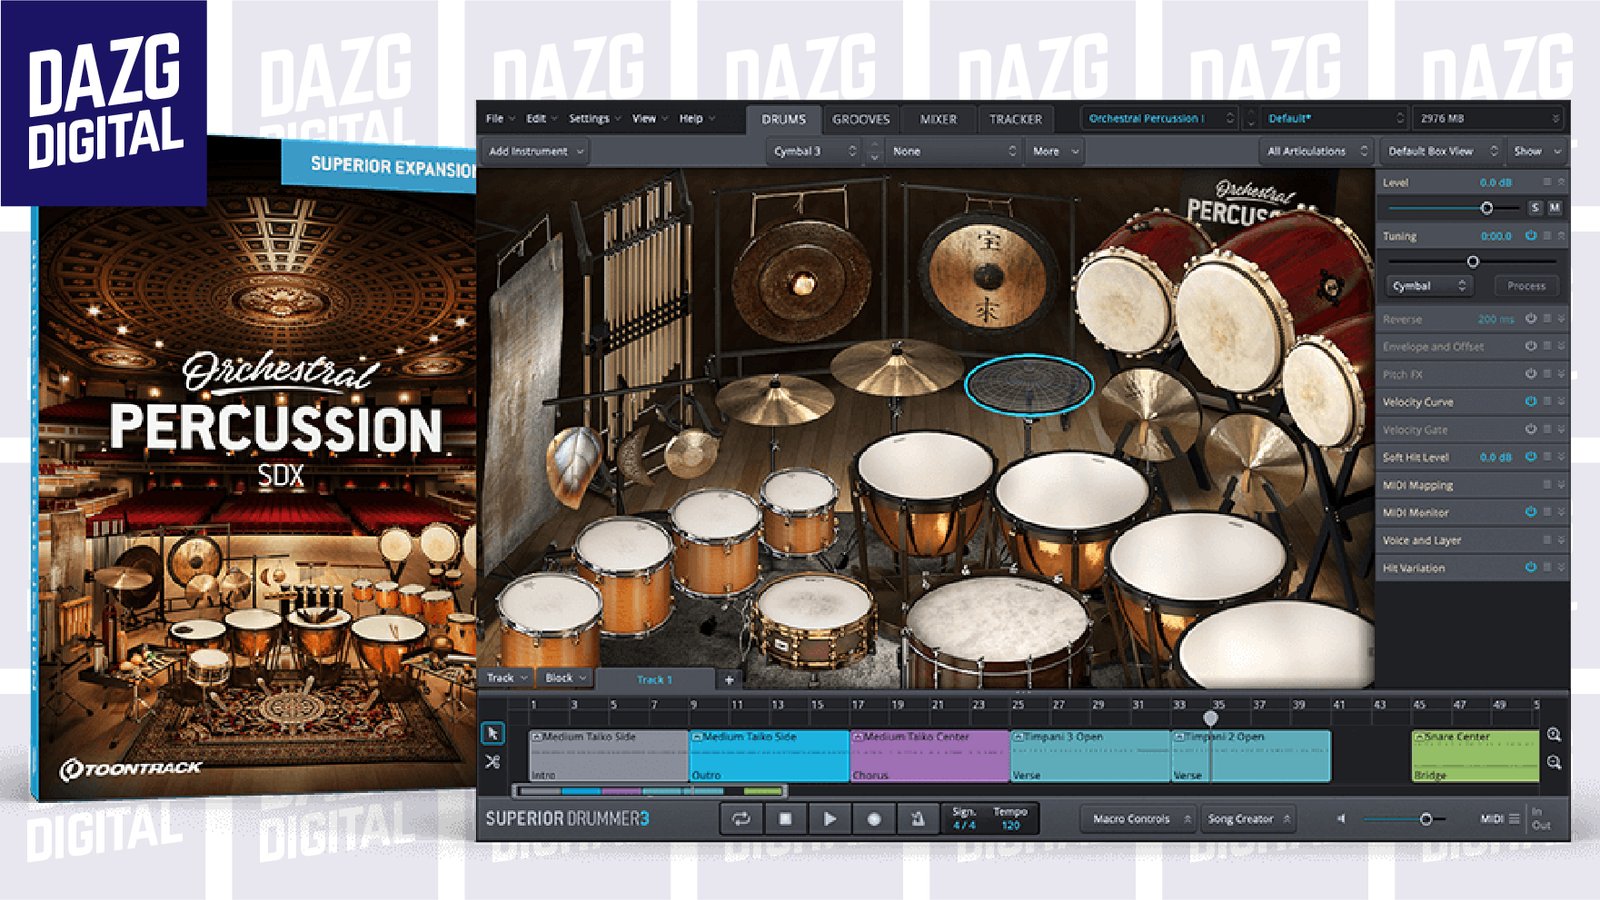Open the Orchestral Percussion I library dropdown
Viewport: 1600px width, 900px height.
1161,118
